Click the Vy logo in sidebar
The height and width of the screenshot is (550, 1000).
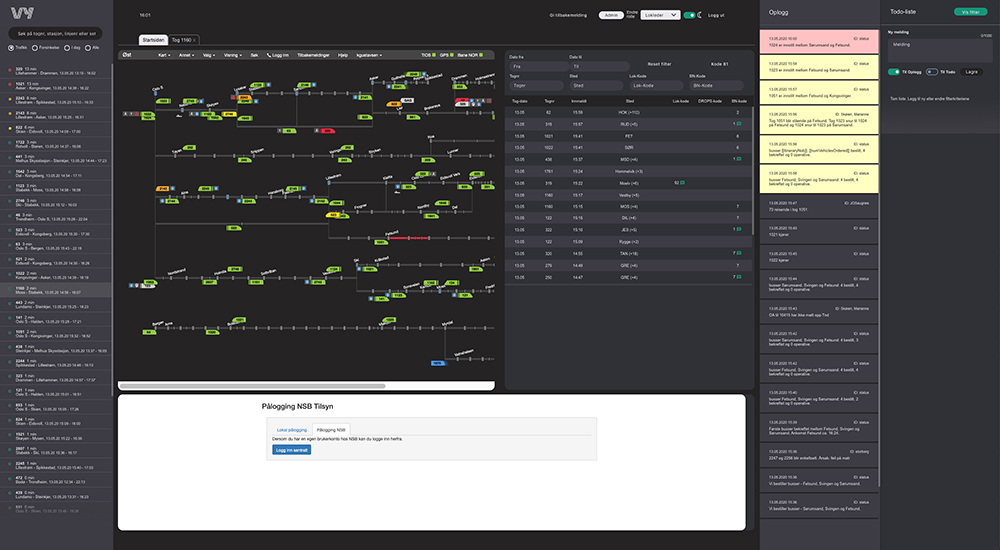[x=22, y=13]
